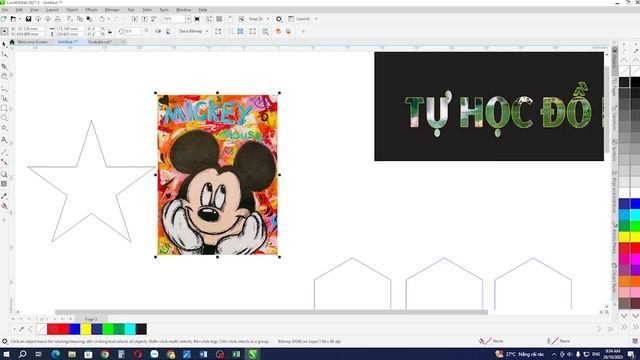Viewport: 640px width, 360px height.
Task: Click the Export icon
Action: coord(144,19)
